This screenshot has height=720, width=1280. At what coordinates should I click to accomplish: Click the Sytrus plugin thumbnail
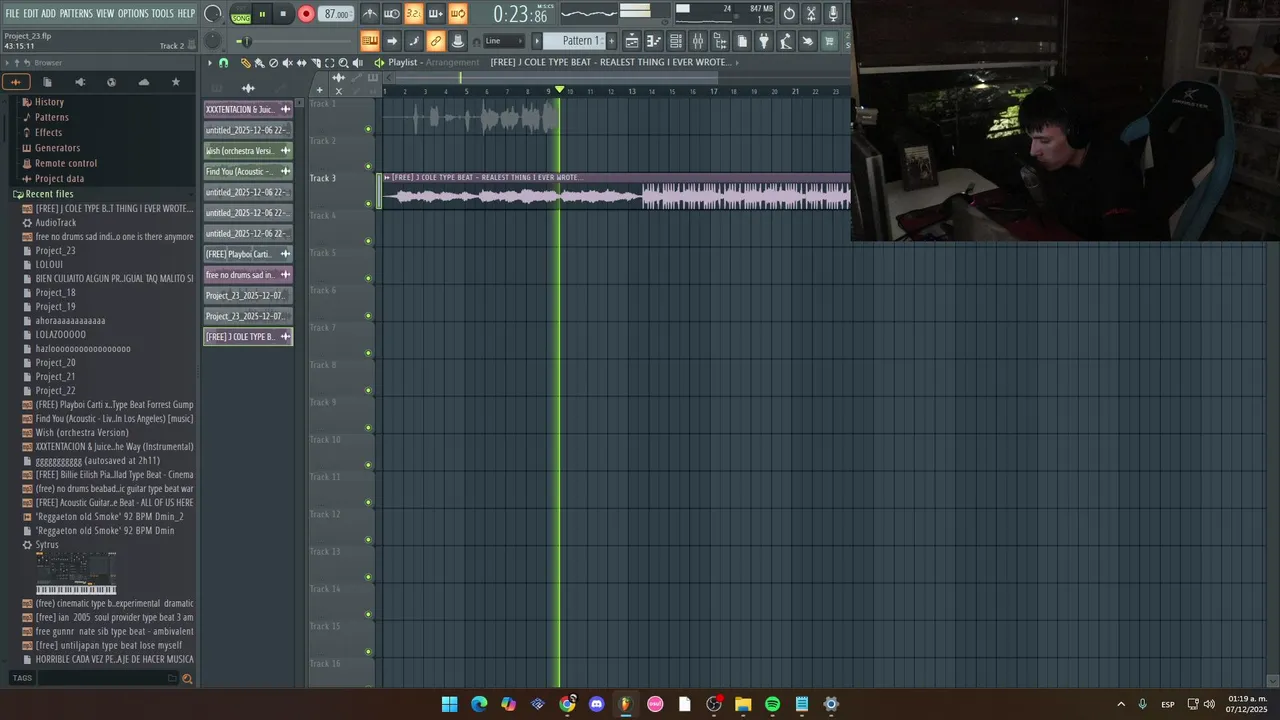click(76, 573)
